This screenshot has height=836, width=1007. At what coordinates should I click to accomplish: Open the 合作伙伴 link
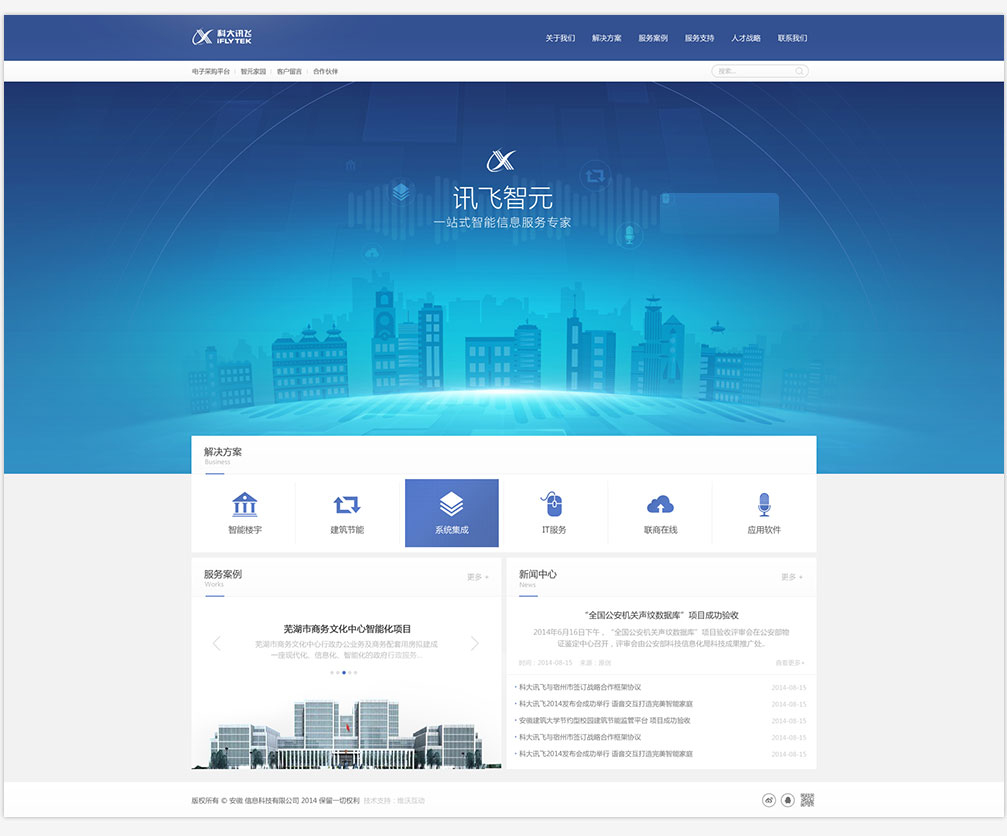[326, 71]
